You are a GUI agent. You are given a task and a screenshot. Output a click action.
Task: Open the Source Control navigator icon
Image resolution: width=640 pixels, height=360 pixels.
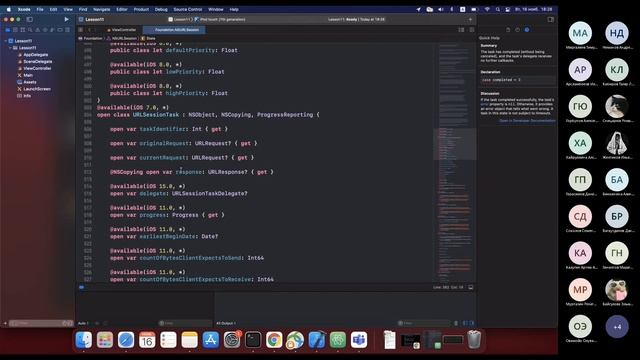click(x=15, y=30)
